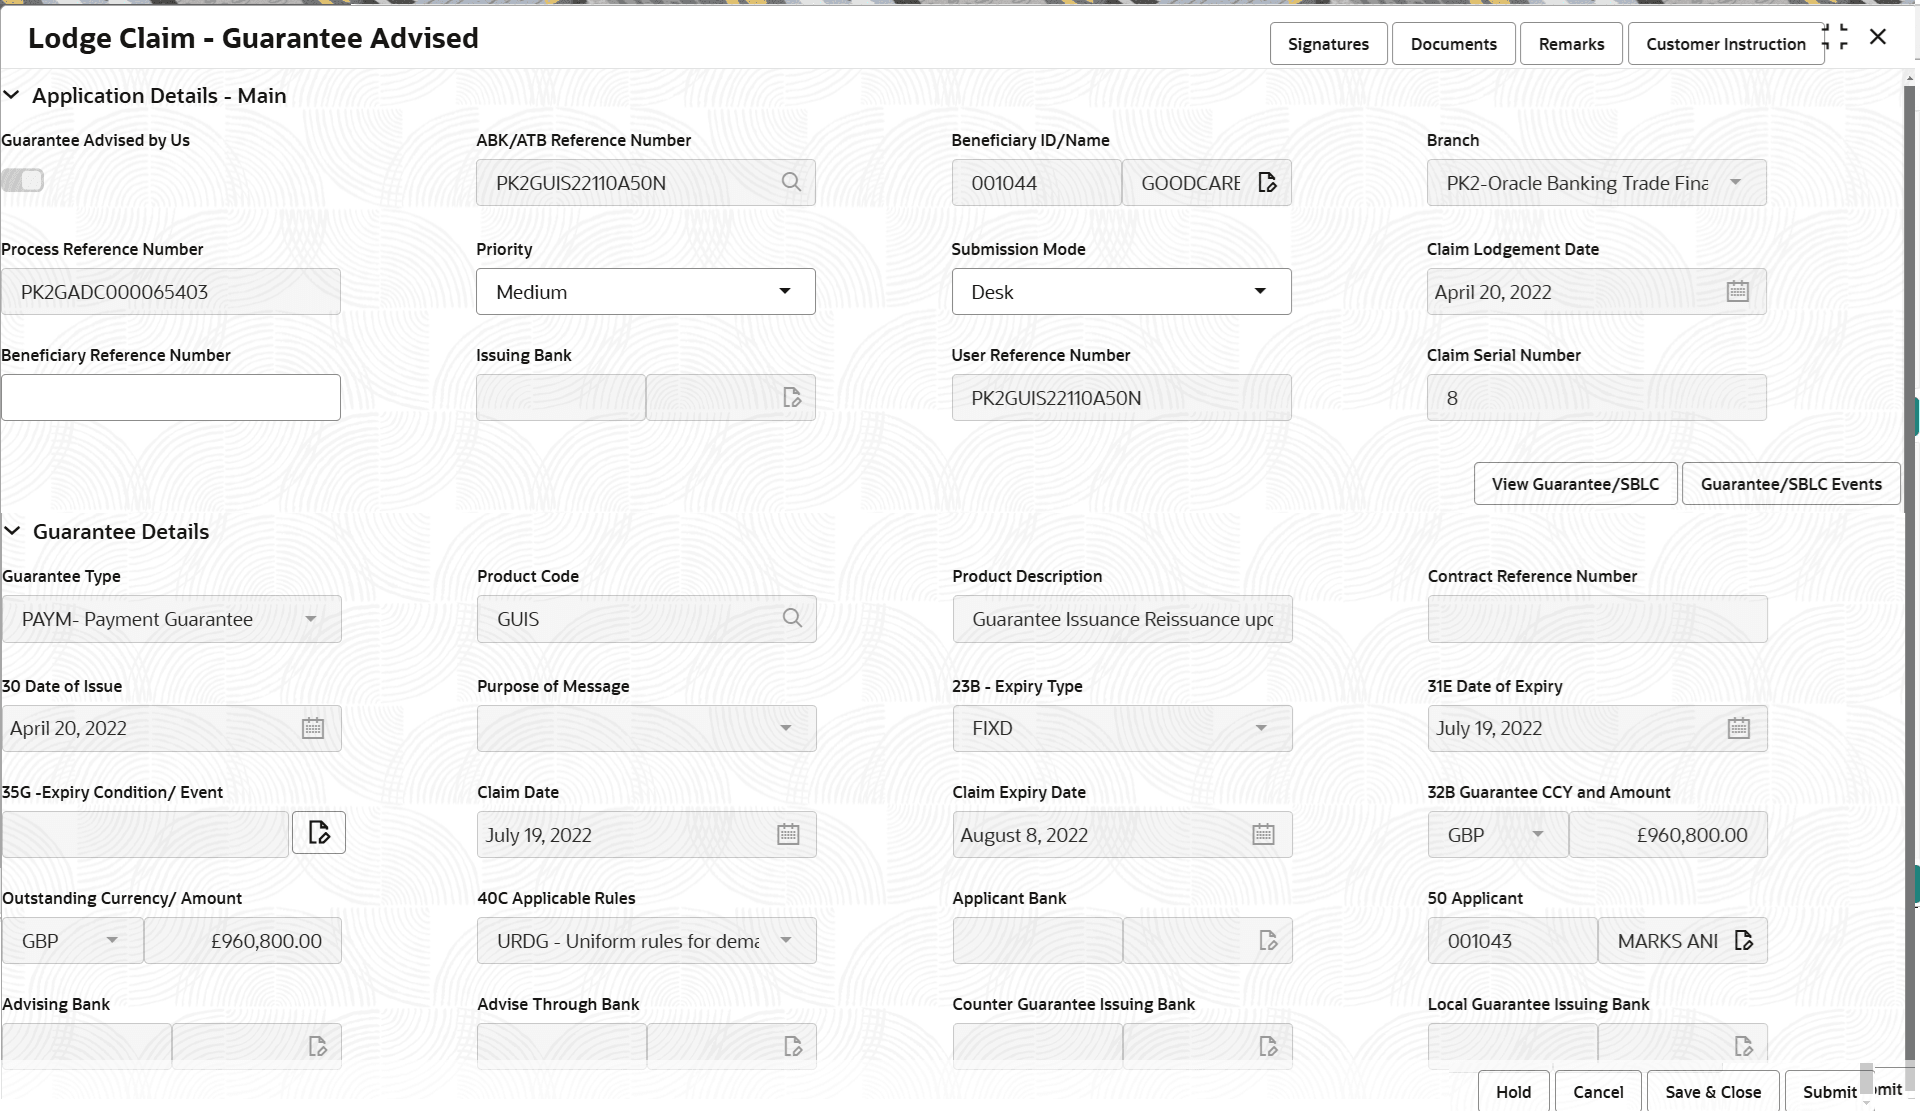Collapse Application Details - Main section
This screenshot has height=1111, width=1920.
(12, 95)
